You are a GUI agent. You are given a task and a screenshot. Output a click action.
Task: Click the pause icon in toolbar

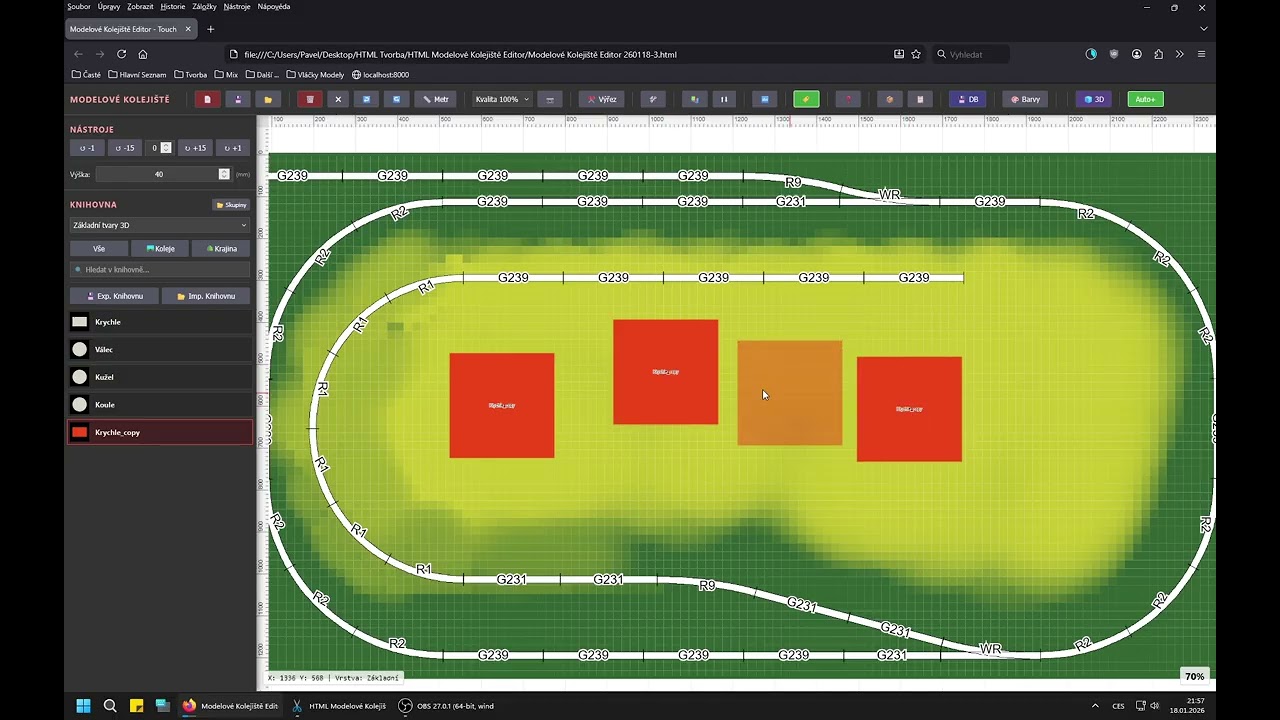724,99
